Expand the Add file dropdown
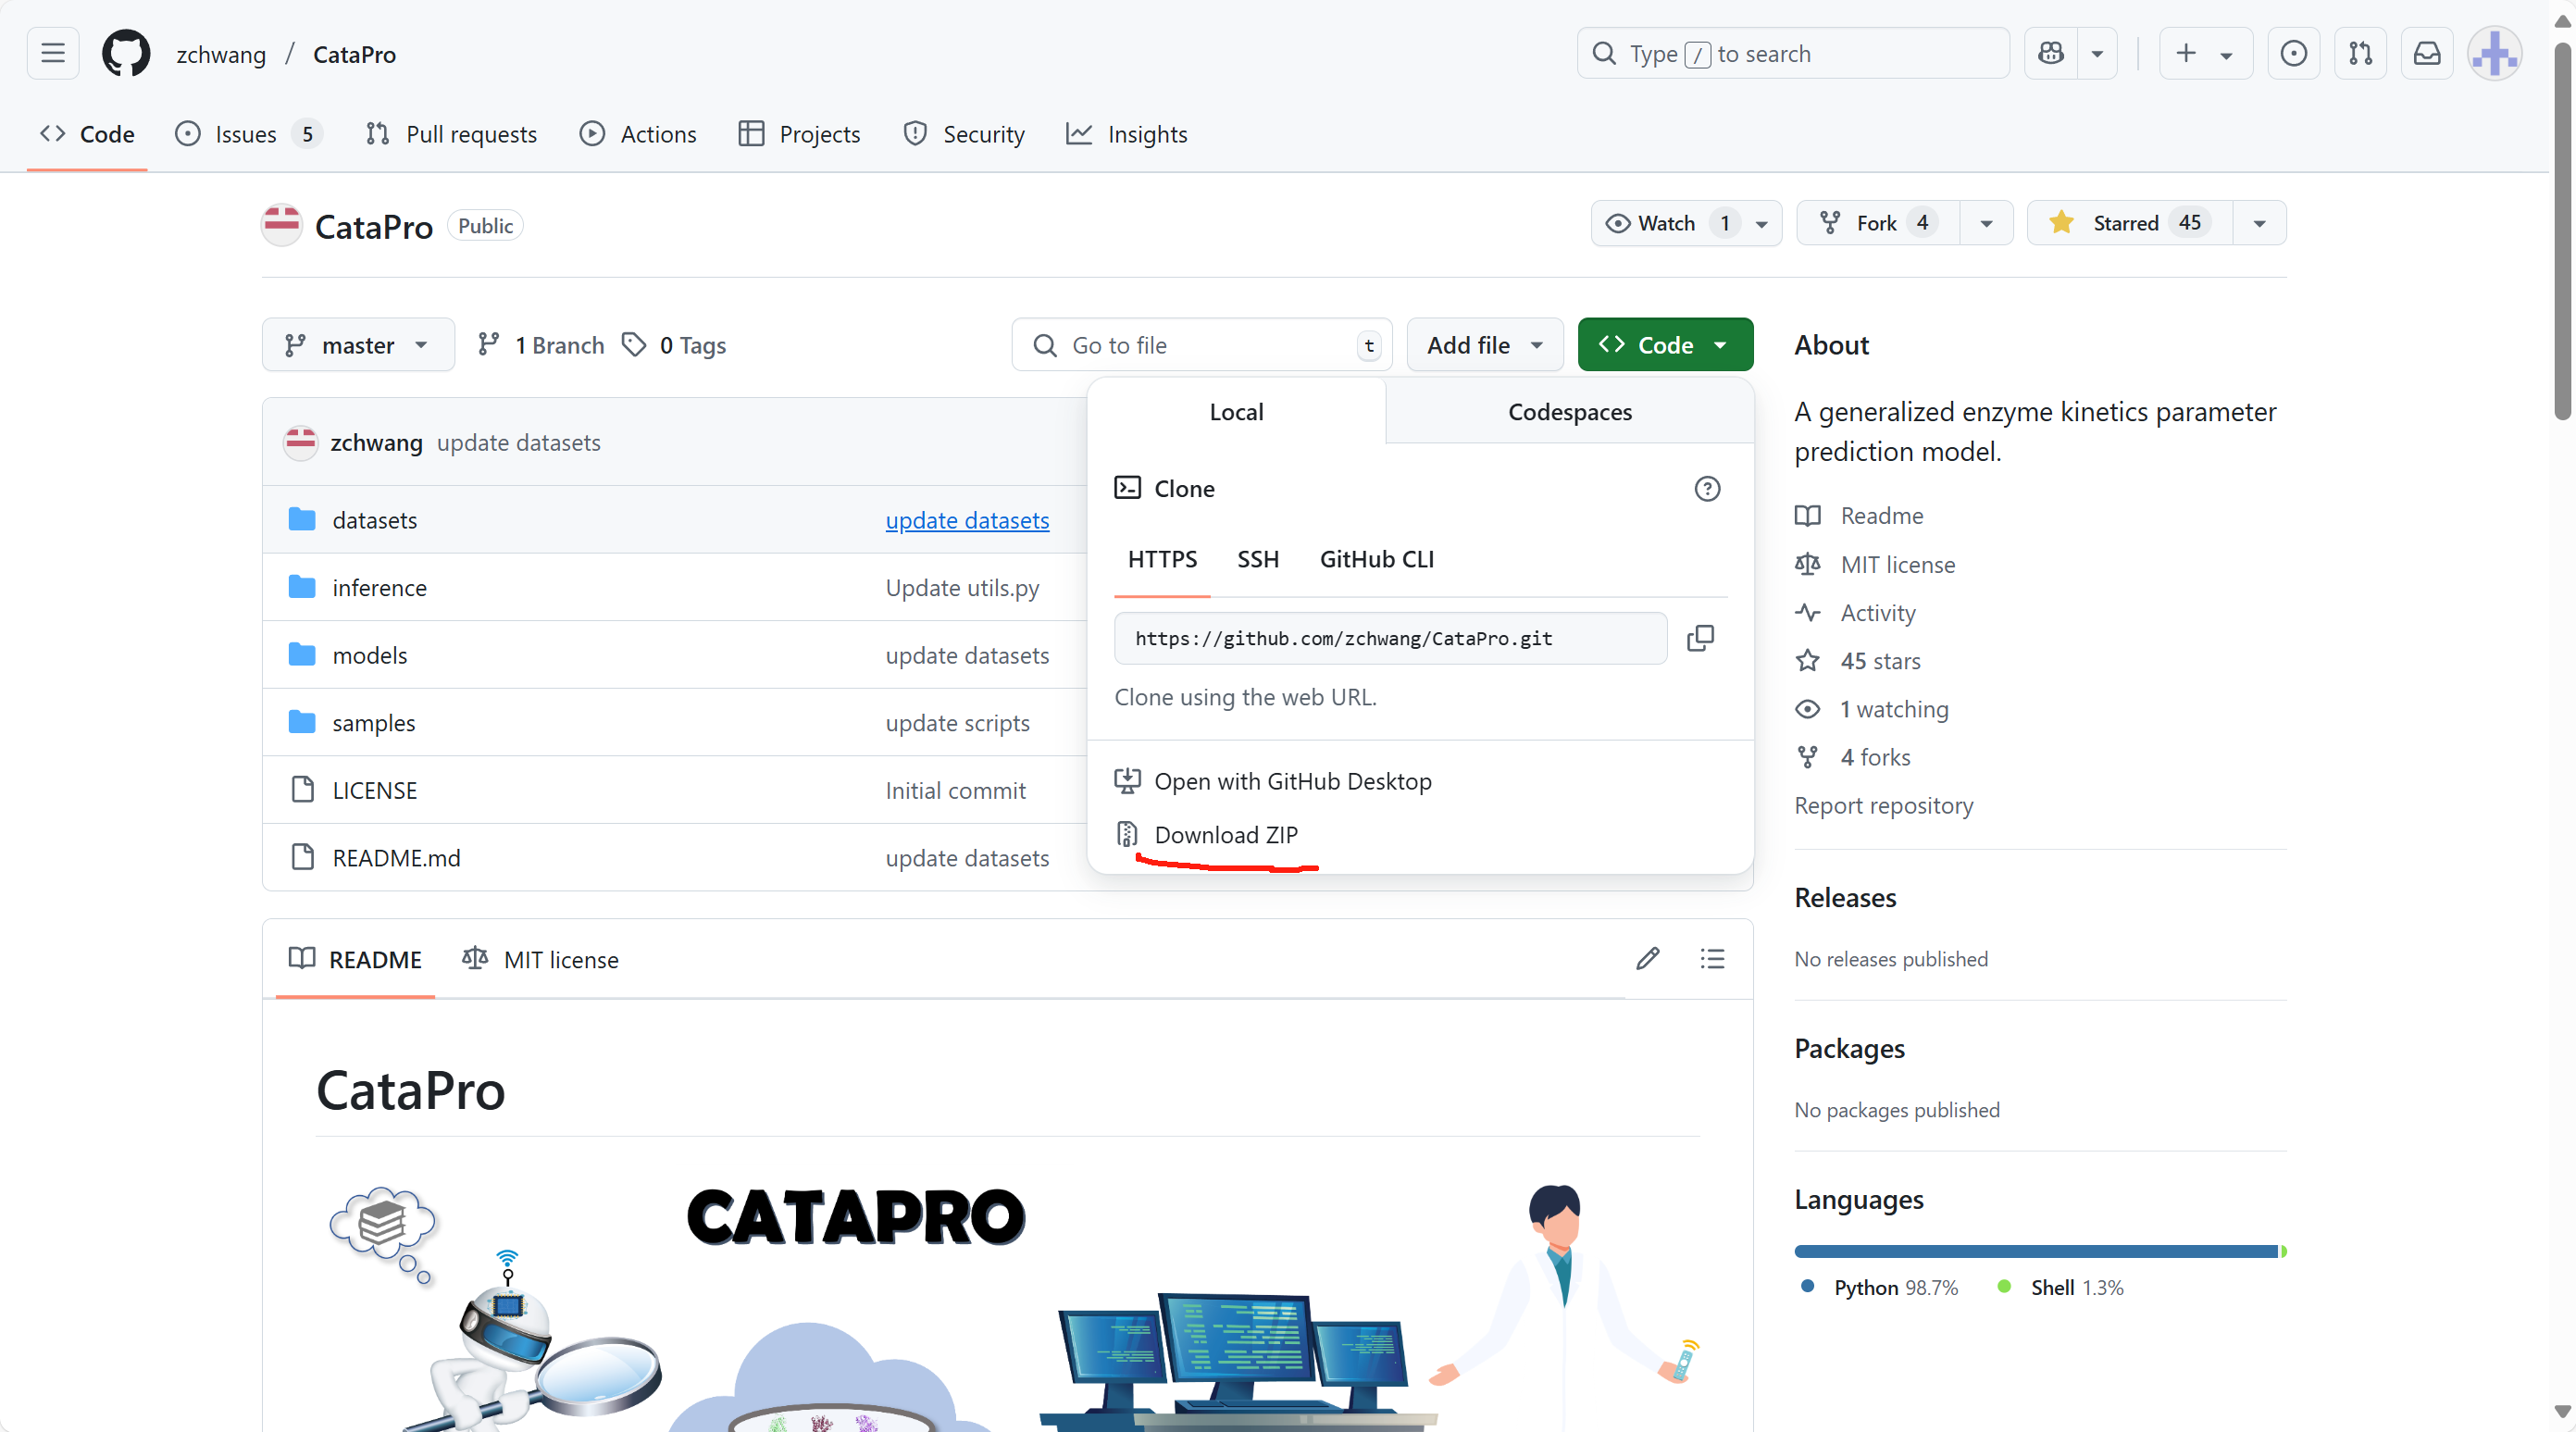The height and width of the screenshot is (1432, 2576). [x=1484, y=345]
